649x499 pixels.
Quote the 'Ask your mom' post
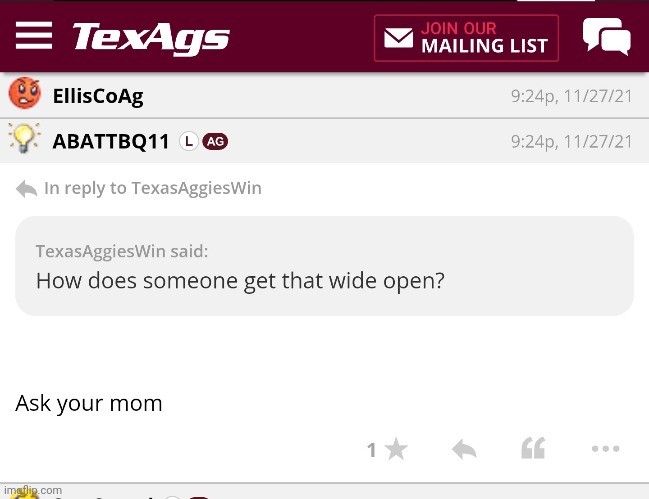pyautogui.click(x=533, y=449)
